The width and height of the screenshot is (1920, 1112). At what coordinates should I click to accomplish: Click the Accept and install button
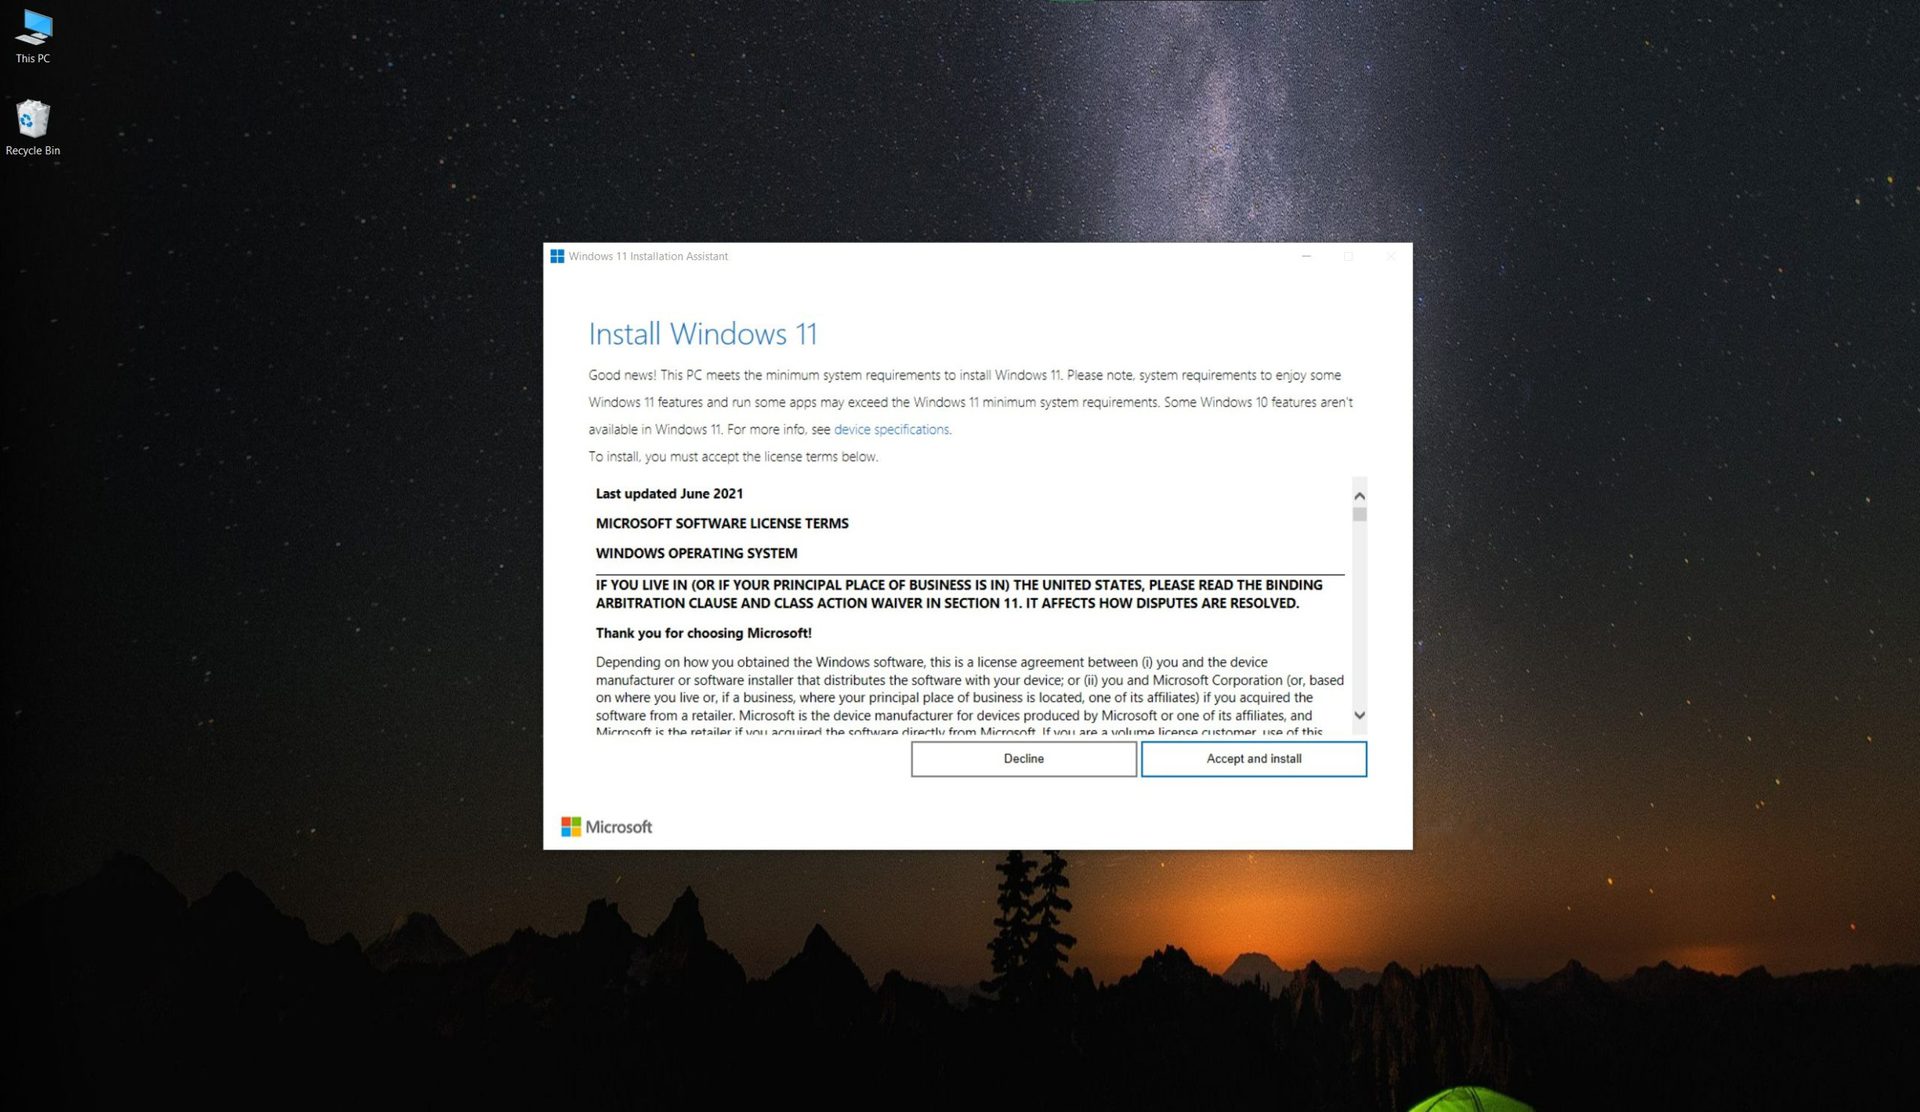(x=1253, y=759)
